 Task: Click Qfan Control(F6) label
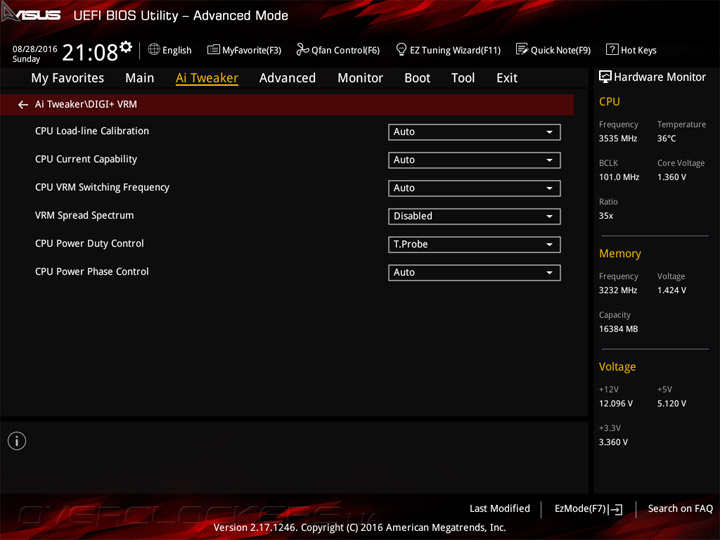[346, 50]
